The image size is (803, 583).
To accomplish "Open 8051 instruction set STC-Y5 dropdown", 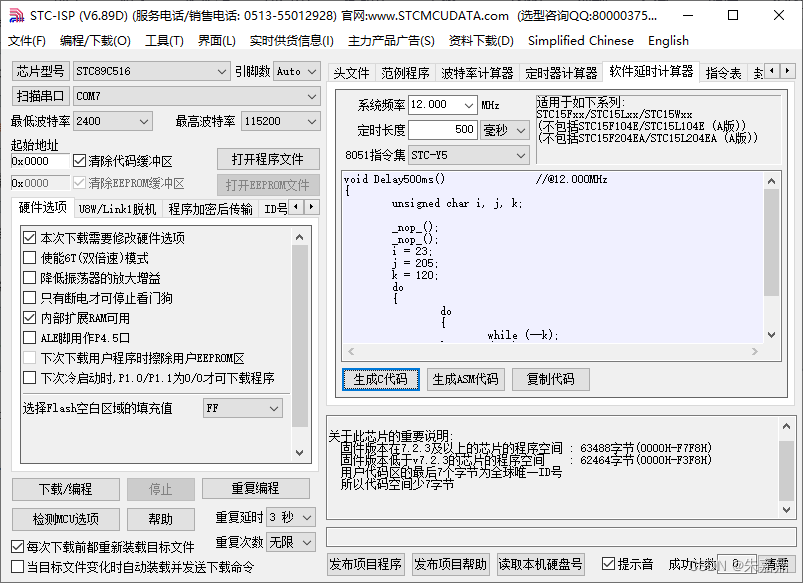I will pyautogui.click(x=469, y=155).
